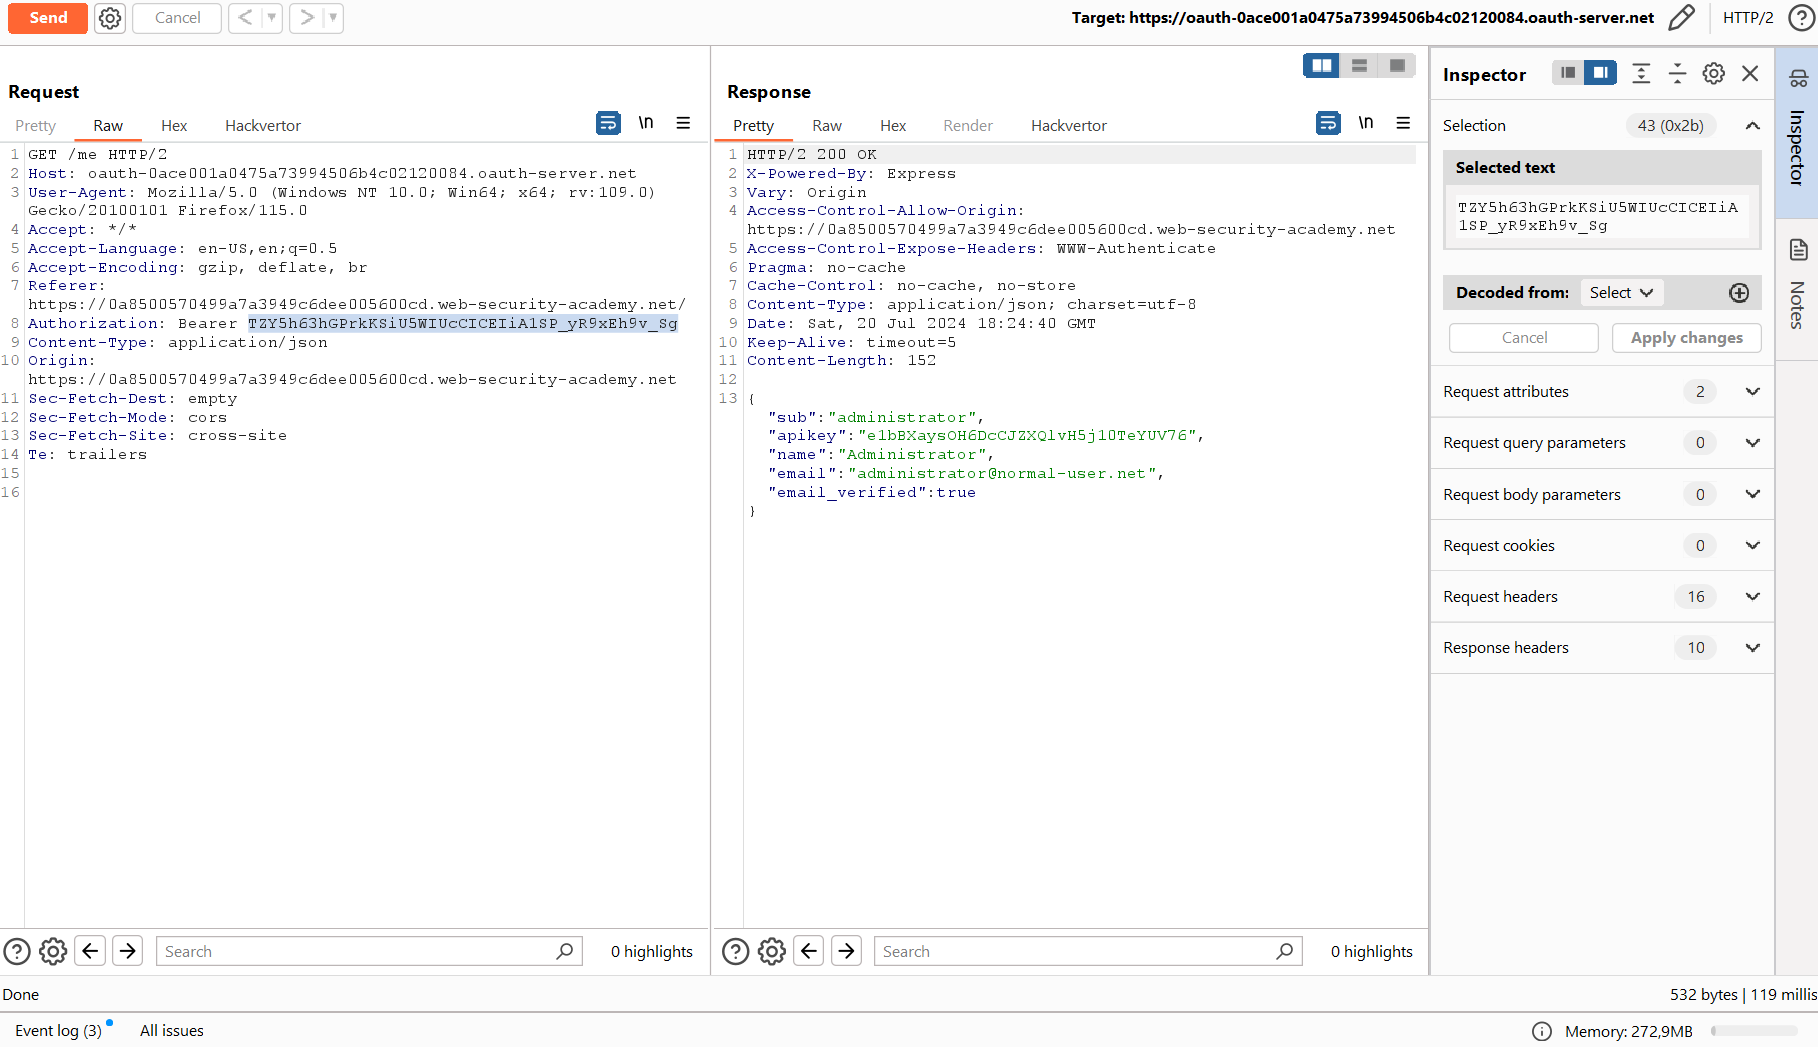This screenshot has height=1047, width=1818.
Task: Collapse the Selection section
Action: (1752, 126)
